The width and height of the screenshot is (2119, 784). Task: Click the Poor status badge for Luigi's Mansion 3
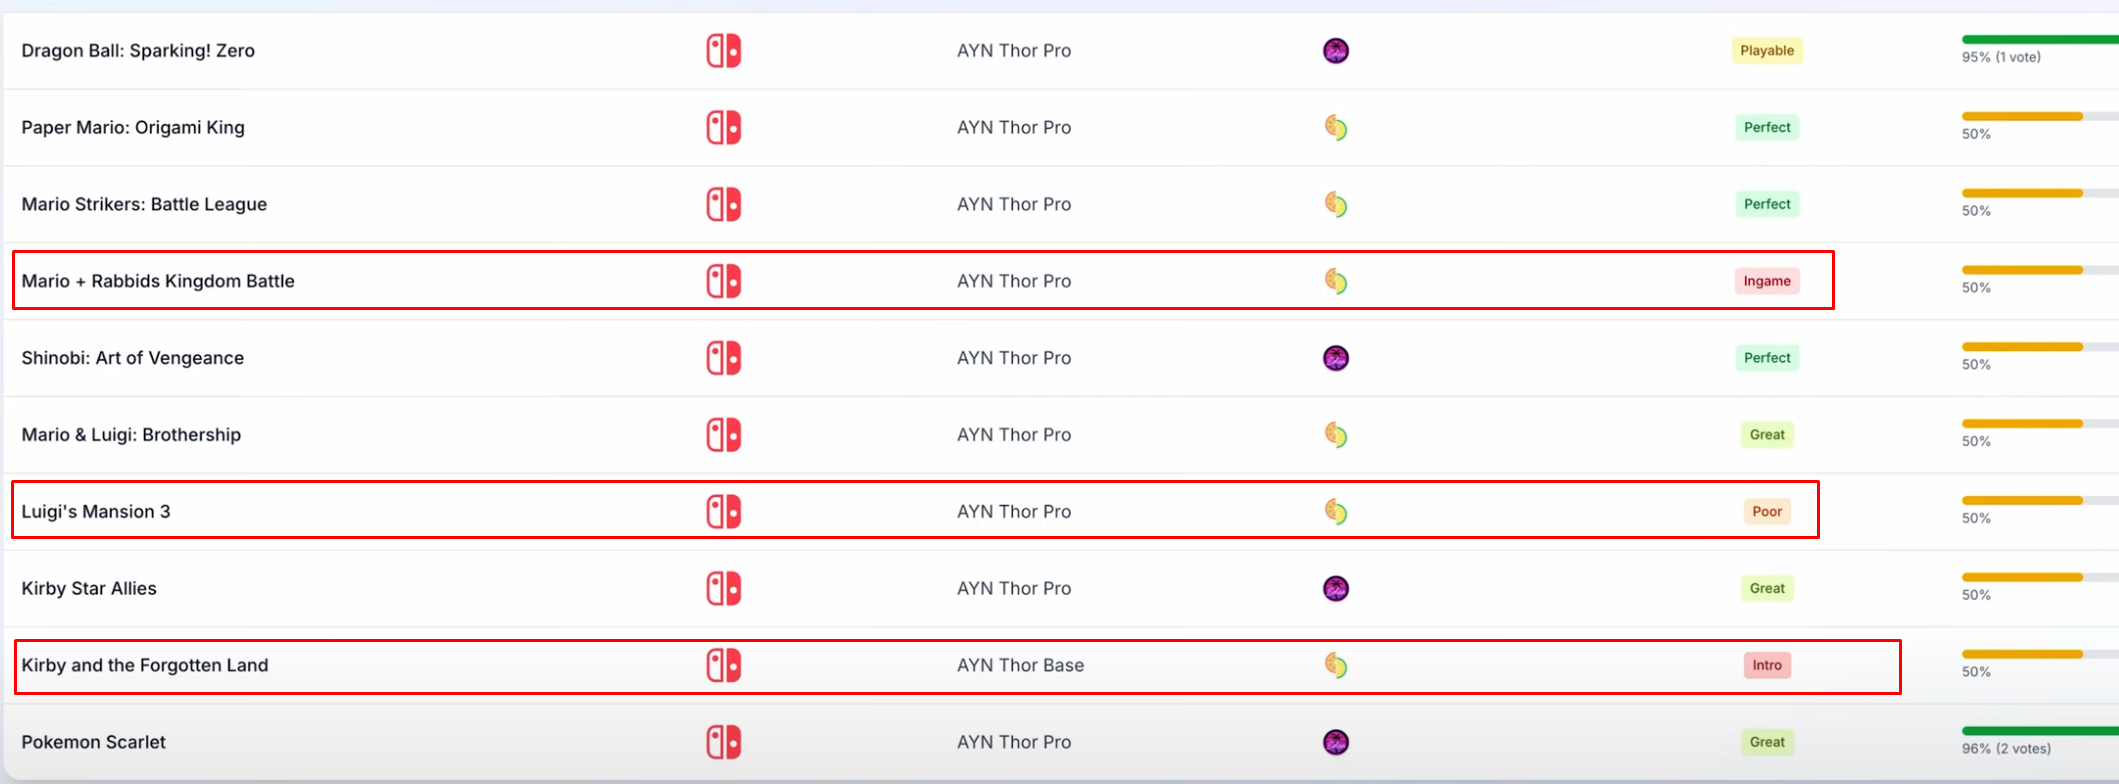[1767, 512]
